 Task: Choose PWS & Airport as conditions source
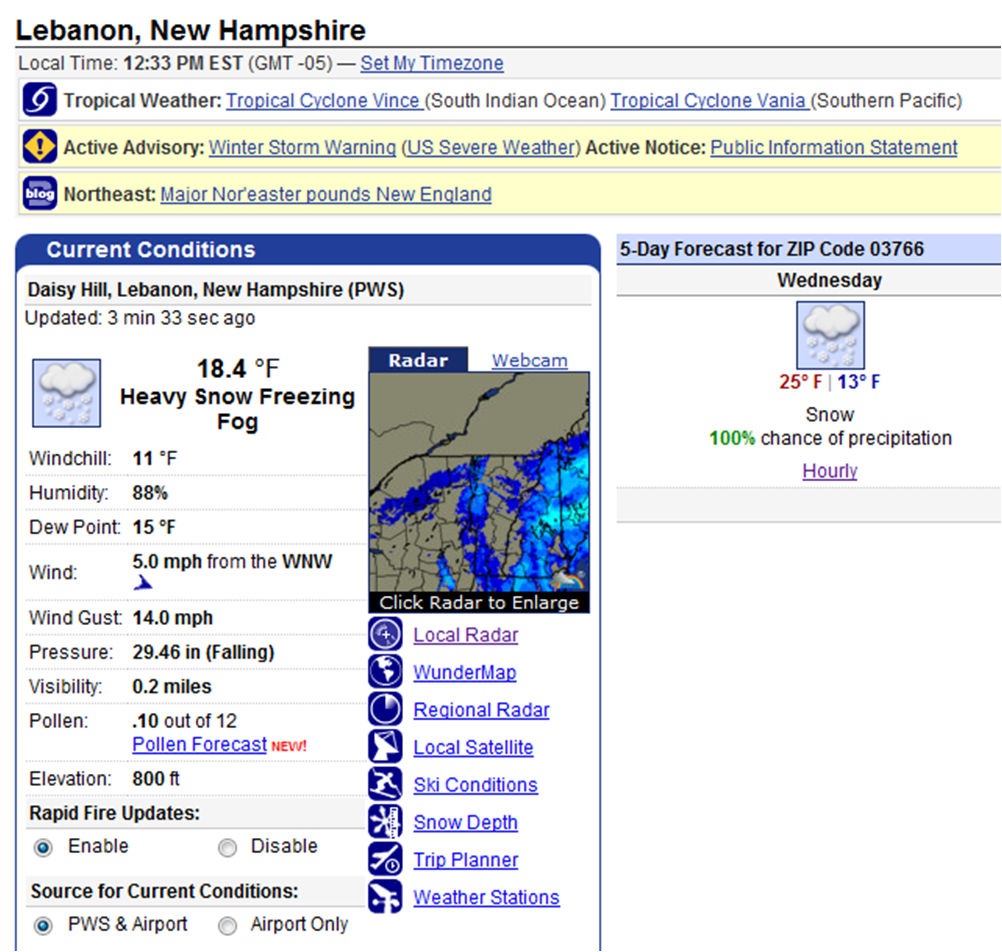(x=43, y=926)
